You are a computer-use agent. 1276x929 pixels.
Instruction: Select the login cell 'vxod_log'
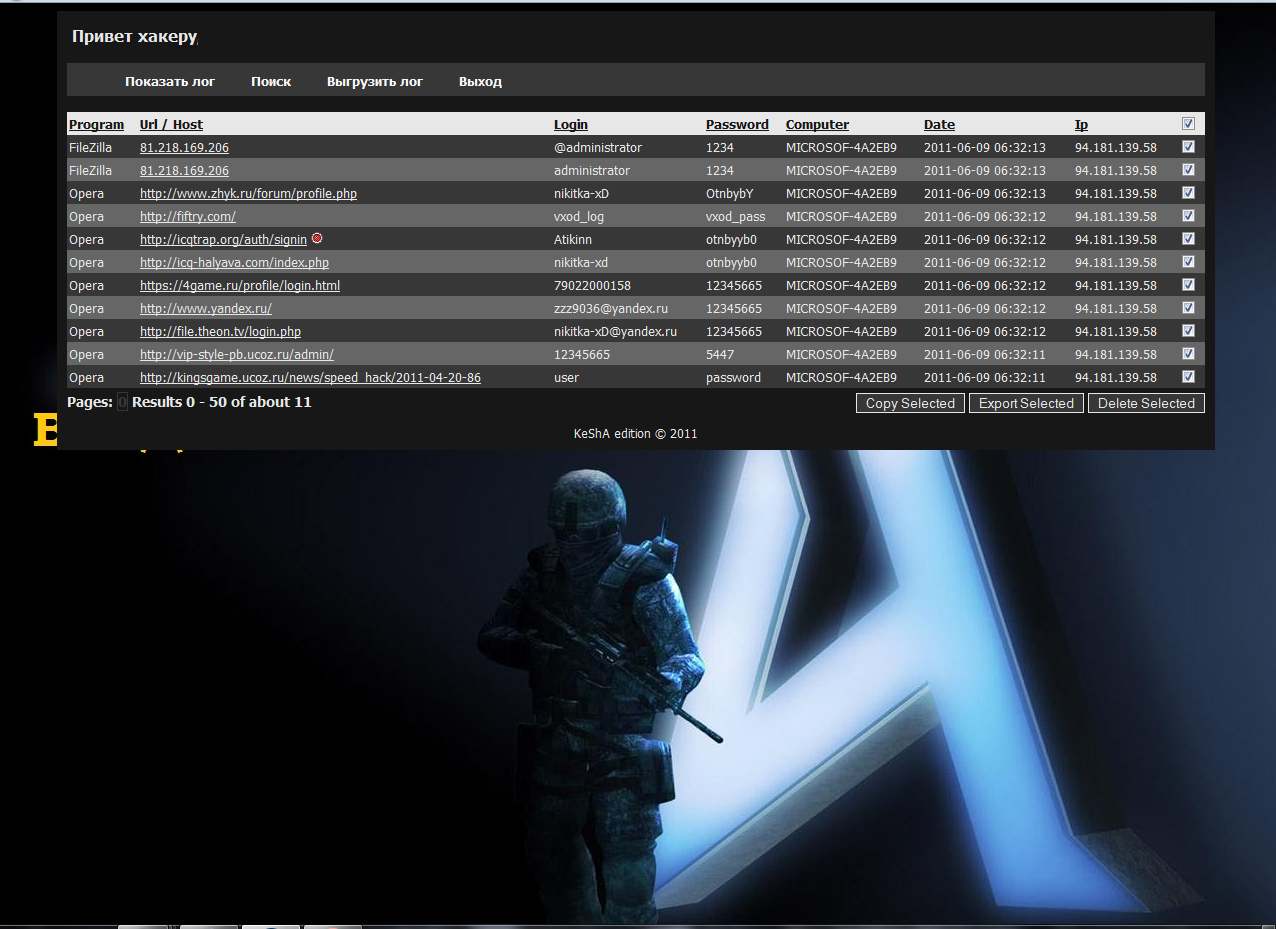(579, 217)
